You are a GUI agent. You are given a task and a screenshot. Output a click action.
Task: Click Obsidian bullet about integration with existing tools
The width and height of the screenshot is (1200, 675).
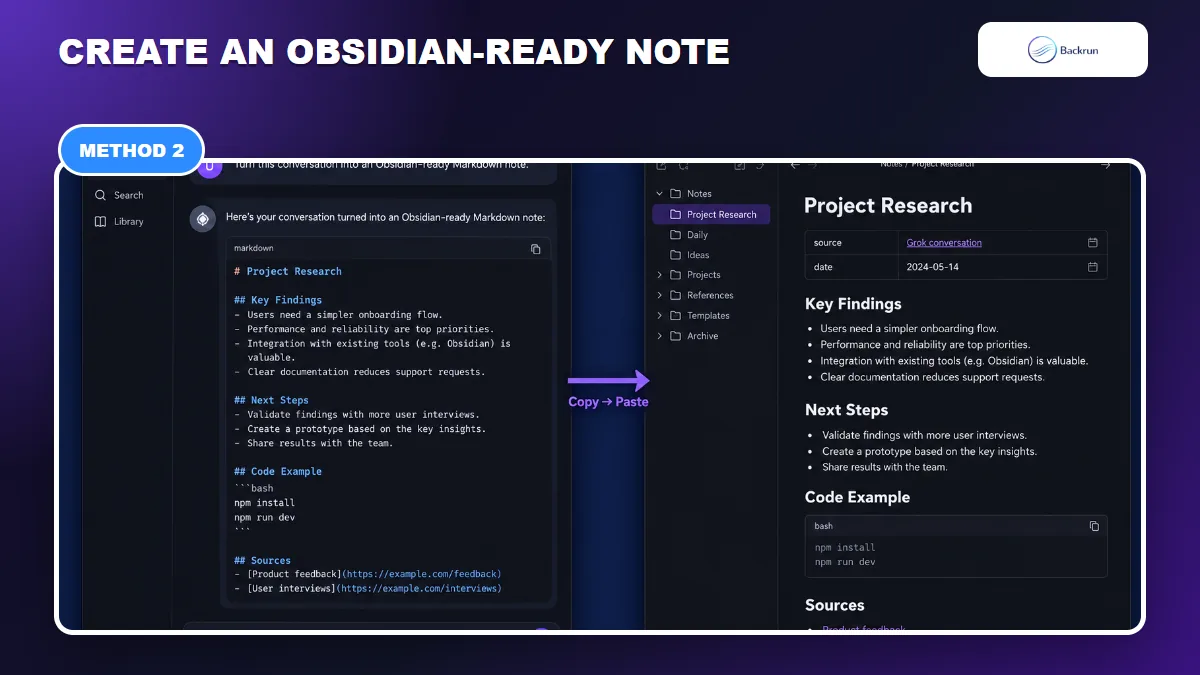coord(954,361)
